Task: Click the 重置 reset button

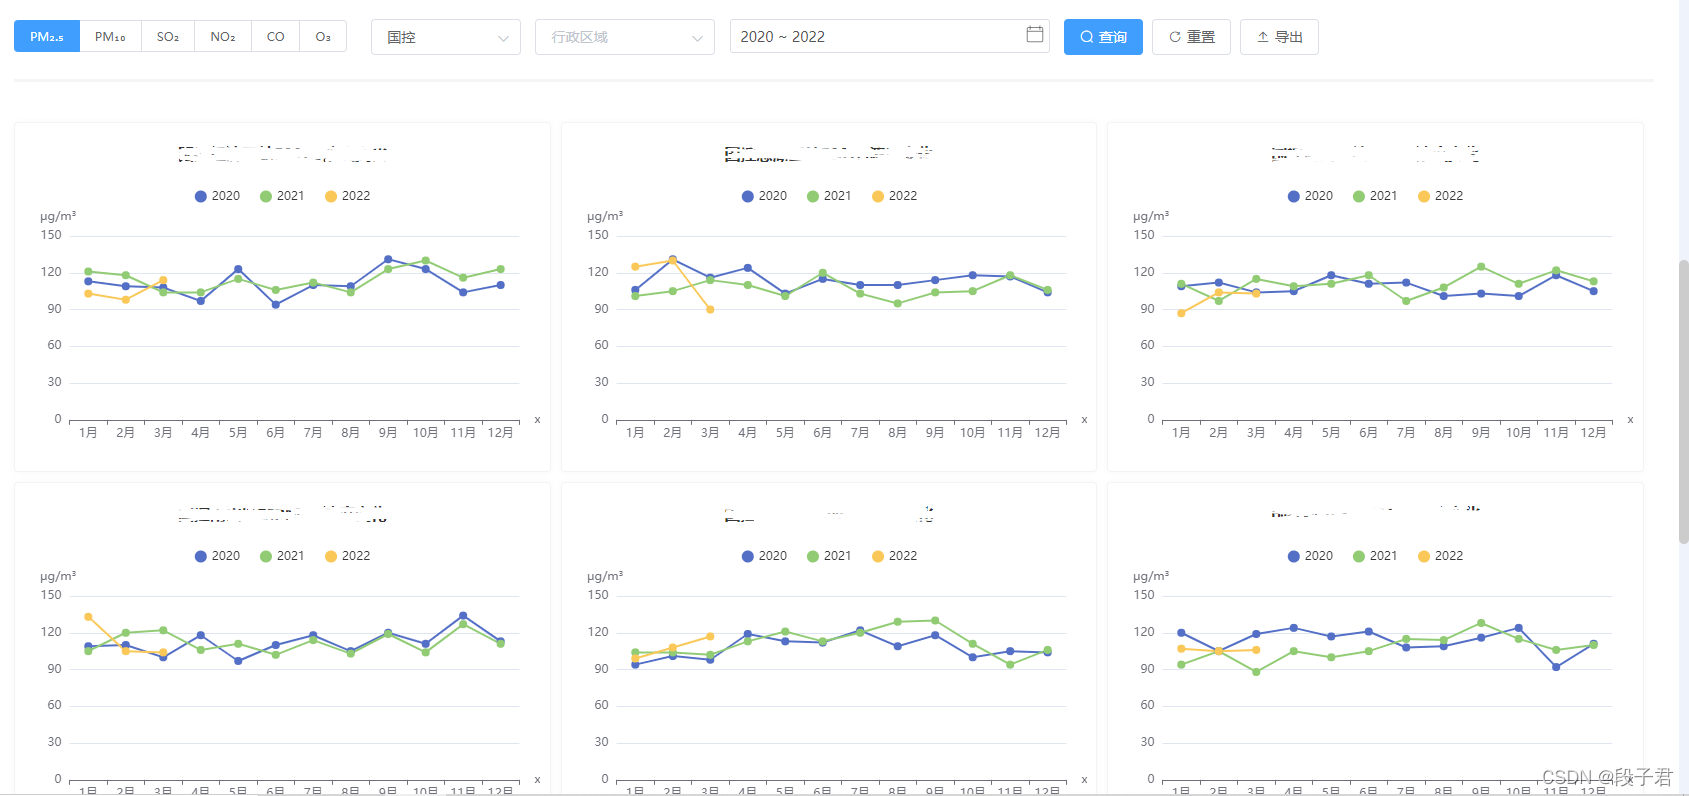Action: point(1192,37)
